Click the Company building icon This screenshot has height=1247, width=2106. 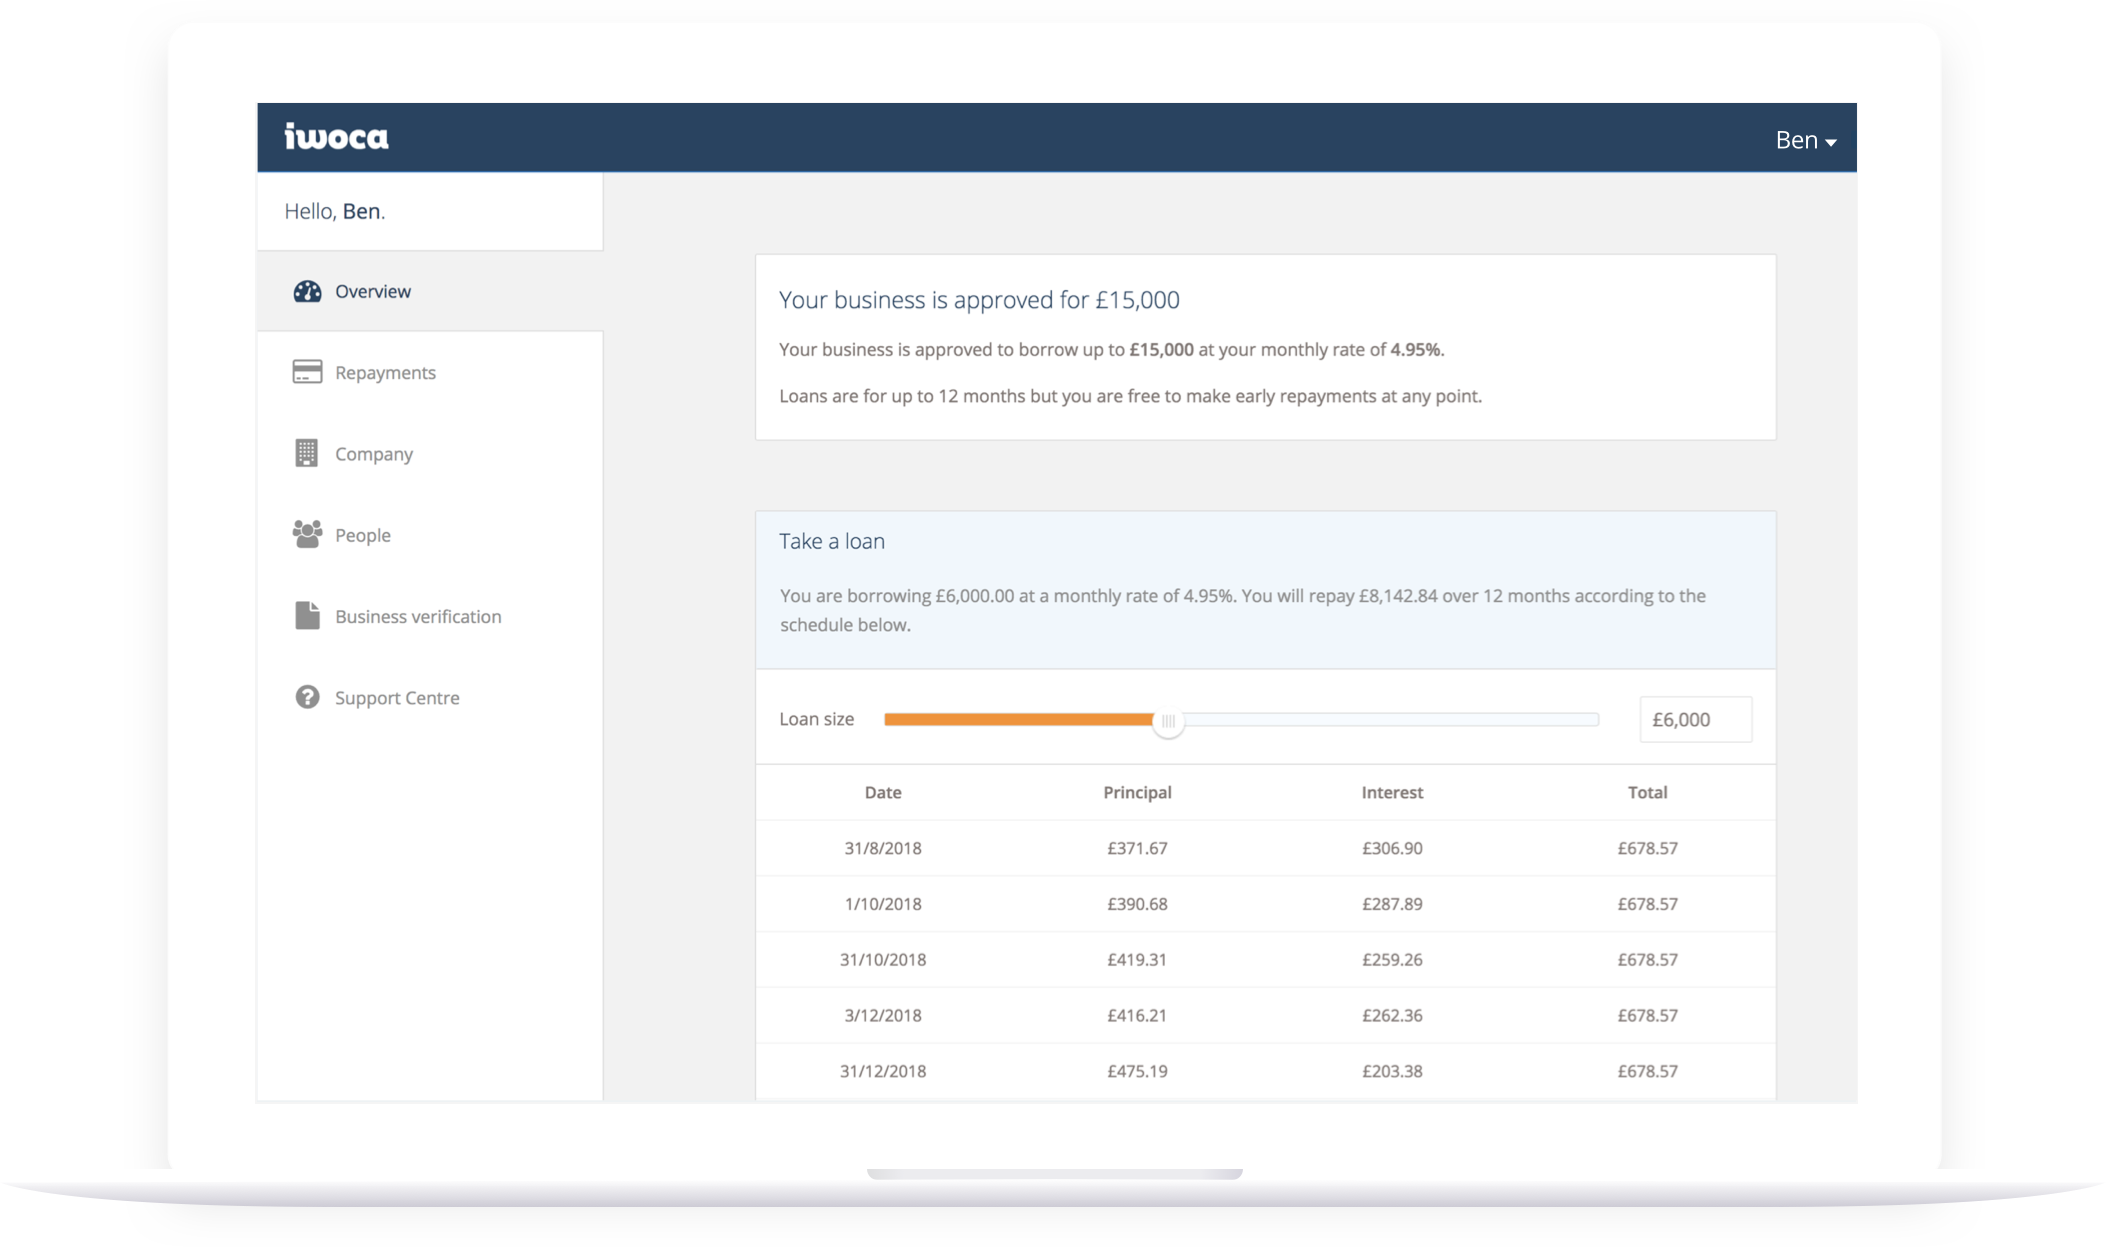pos(307,453)
